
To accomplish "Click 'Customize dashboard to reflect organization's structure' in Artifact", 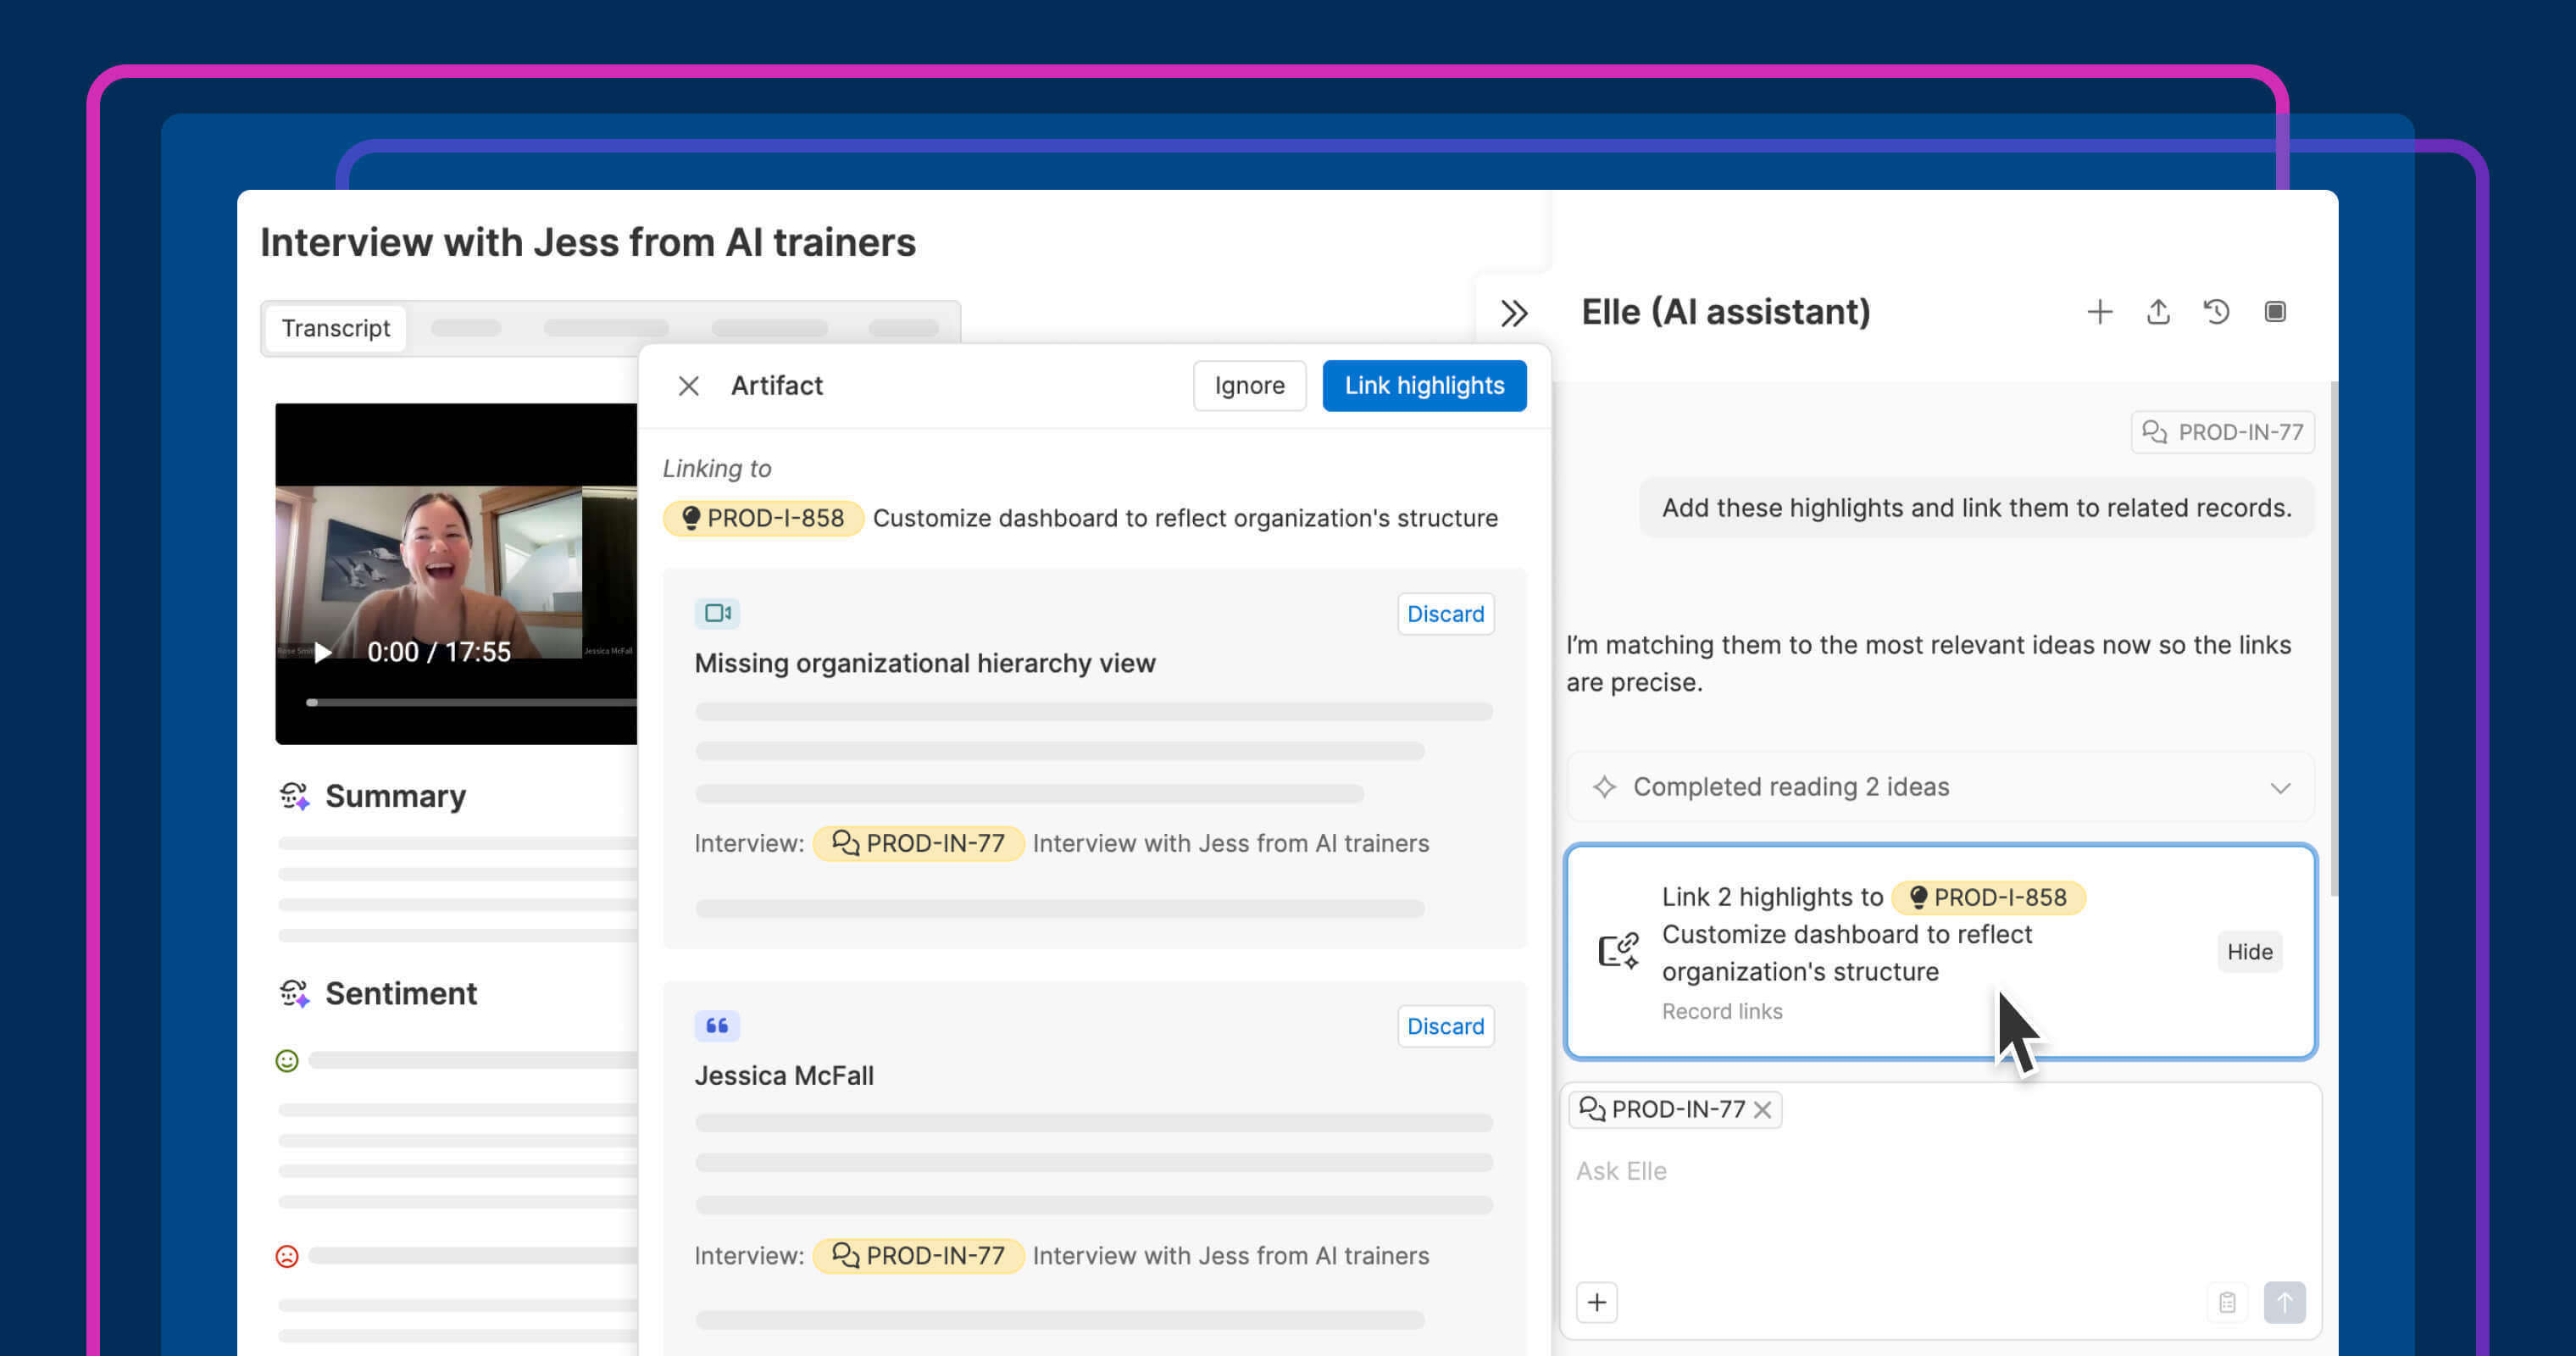I will point(1185,518).
